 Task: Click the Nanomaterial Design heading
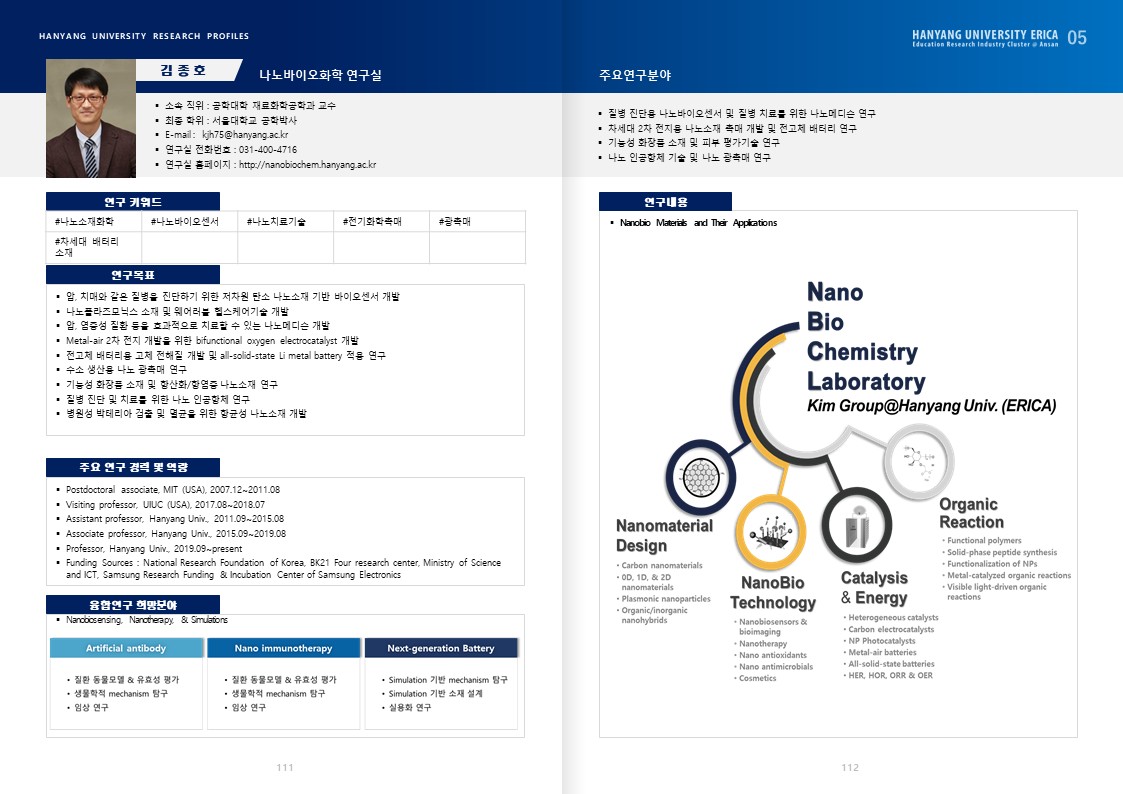click(664, 536)
